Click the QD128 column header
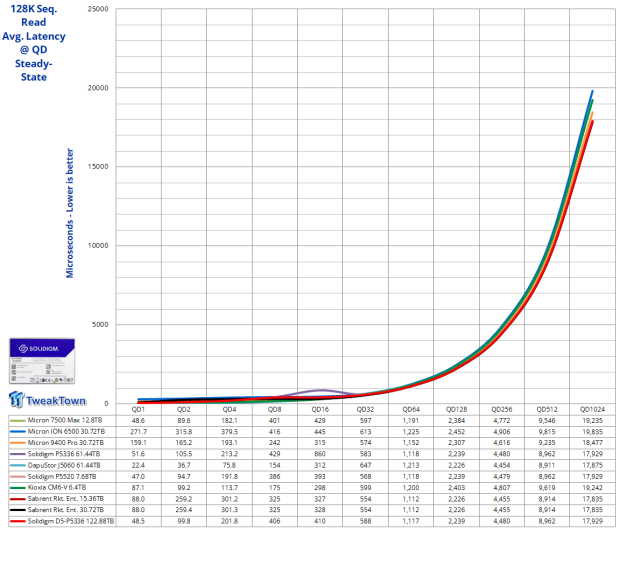 pos(456,409)
